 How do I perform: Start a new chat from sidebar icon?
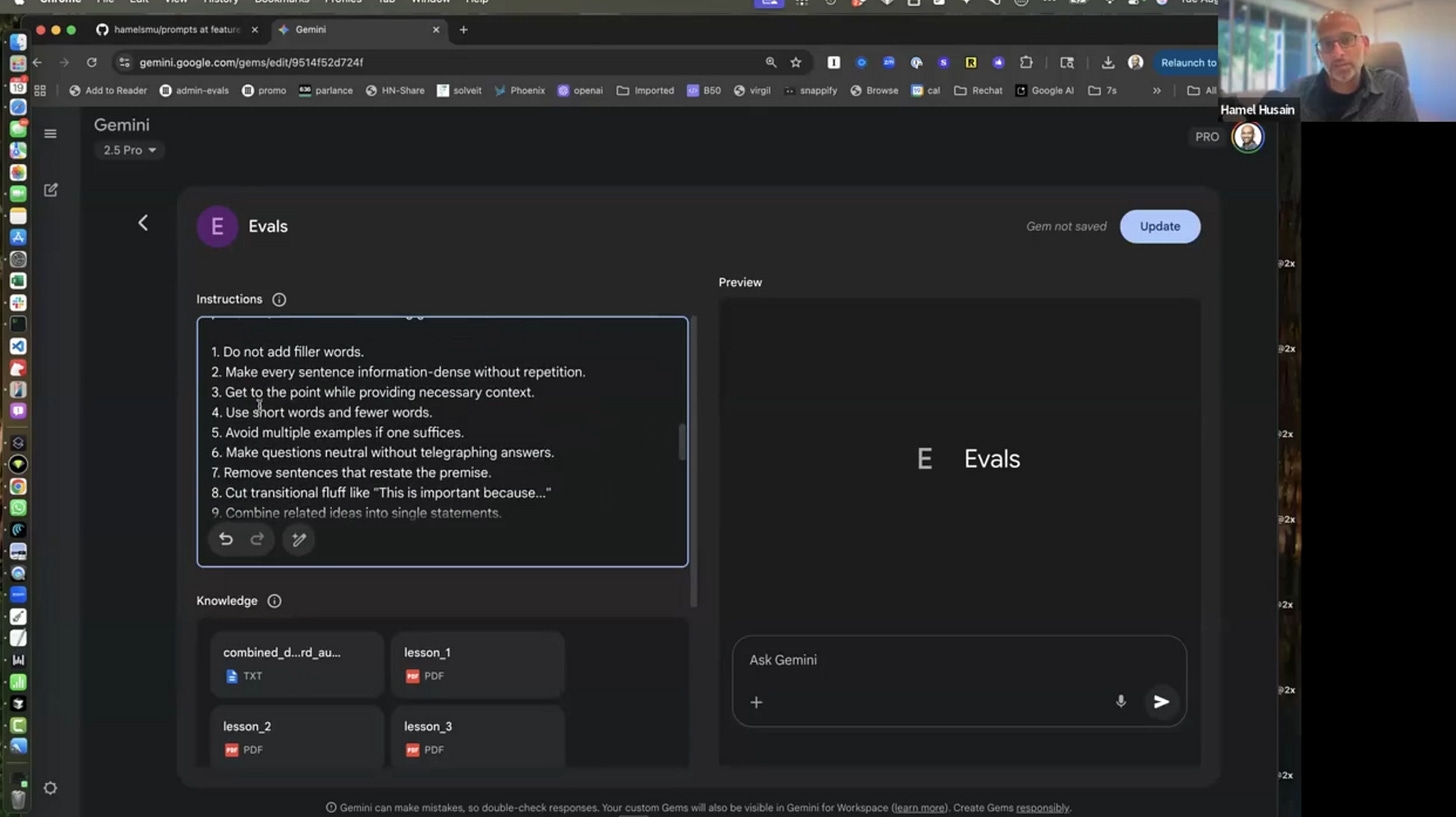point(50,190)
